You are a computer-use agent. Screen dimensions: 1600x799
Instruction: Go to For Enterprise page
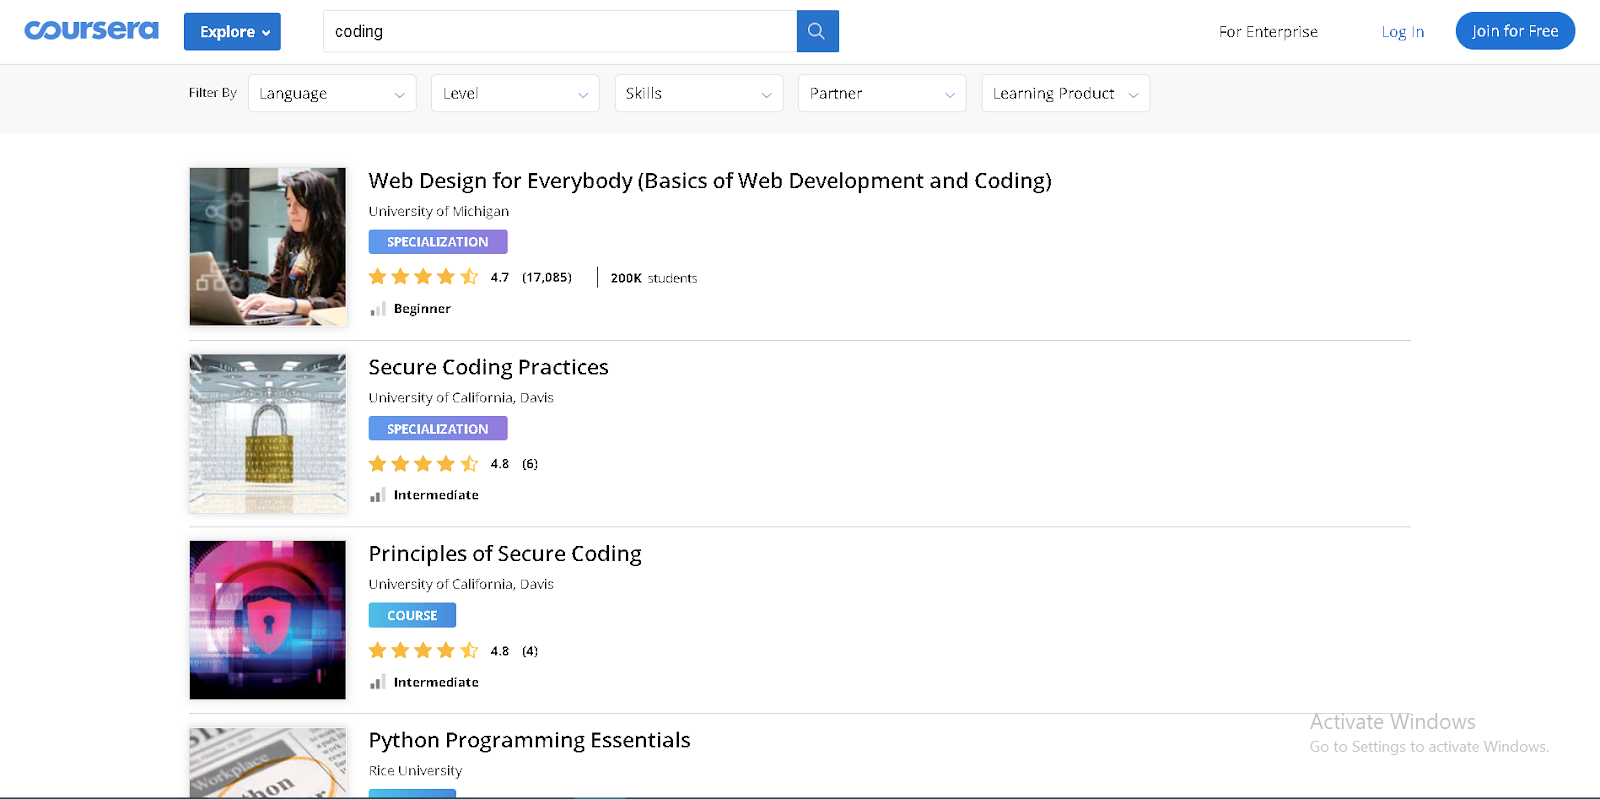(1268, 32)
